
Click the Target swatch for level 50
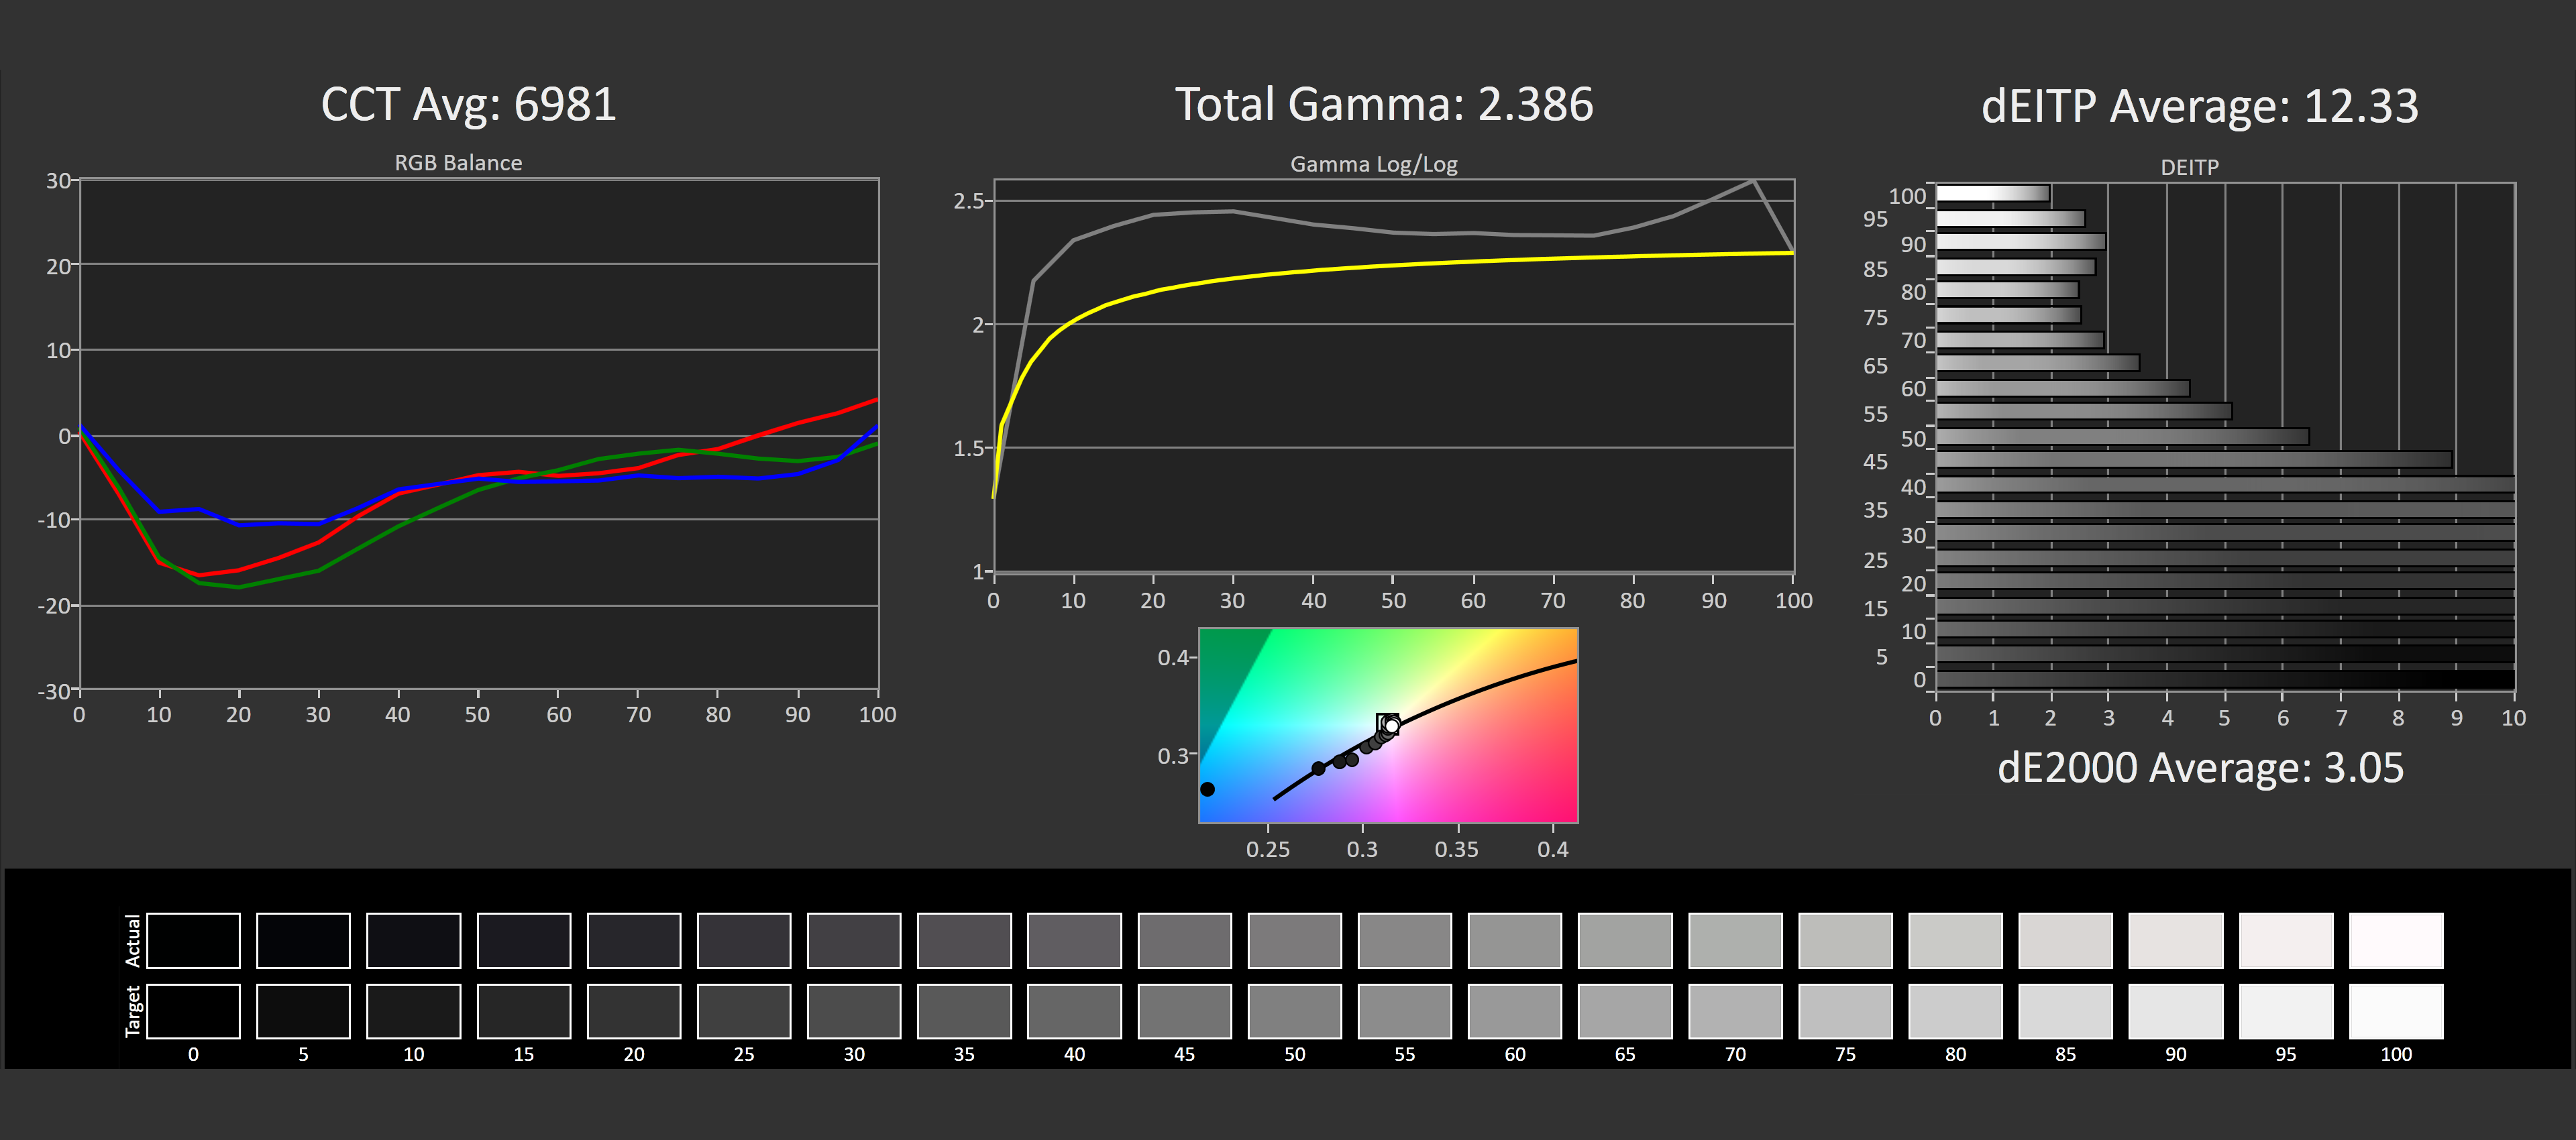[x=1294, y=1011]
